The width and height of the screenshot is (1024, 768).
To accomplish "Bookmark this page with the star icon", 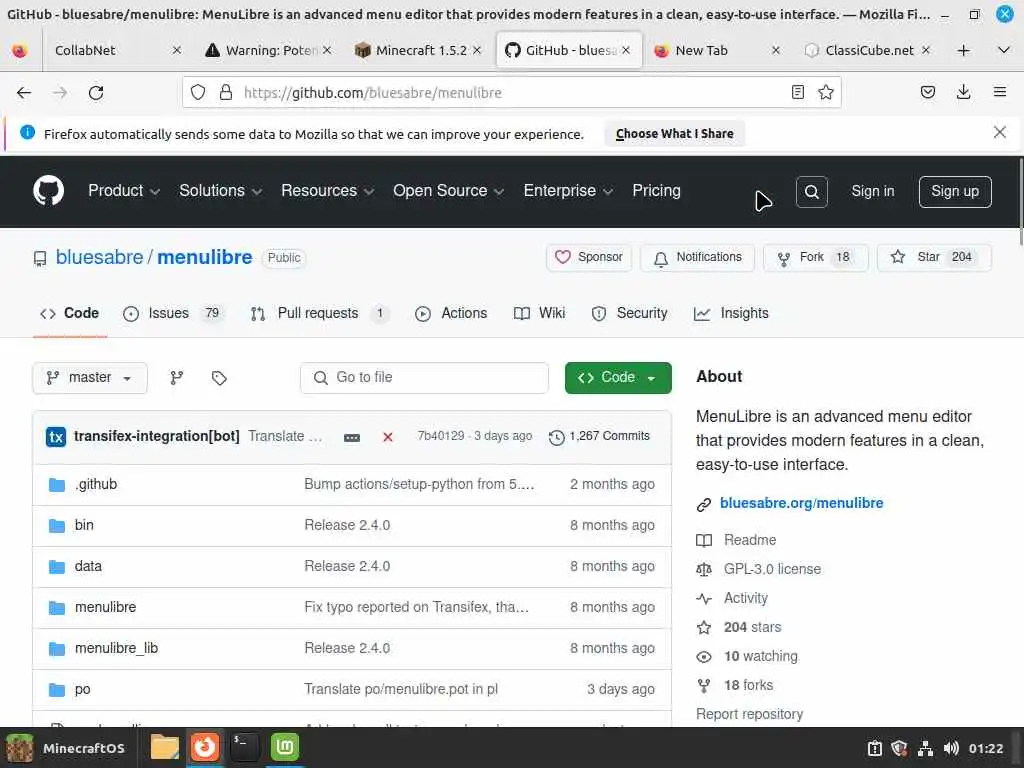I will tap(825, 92).
